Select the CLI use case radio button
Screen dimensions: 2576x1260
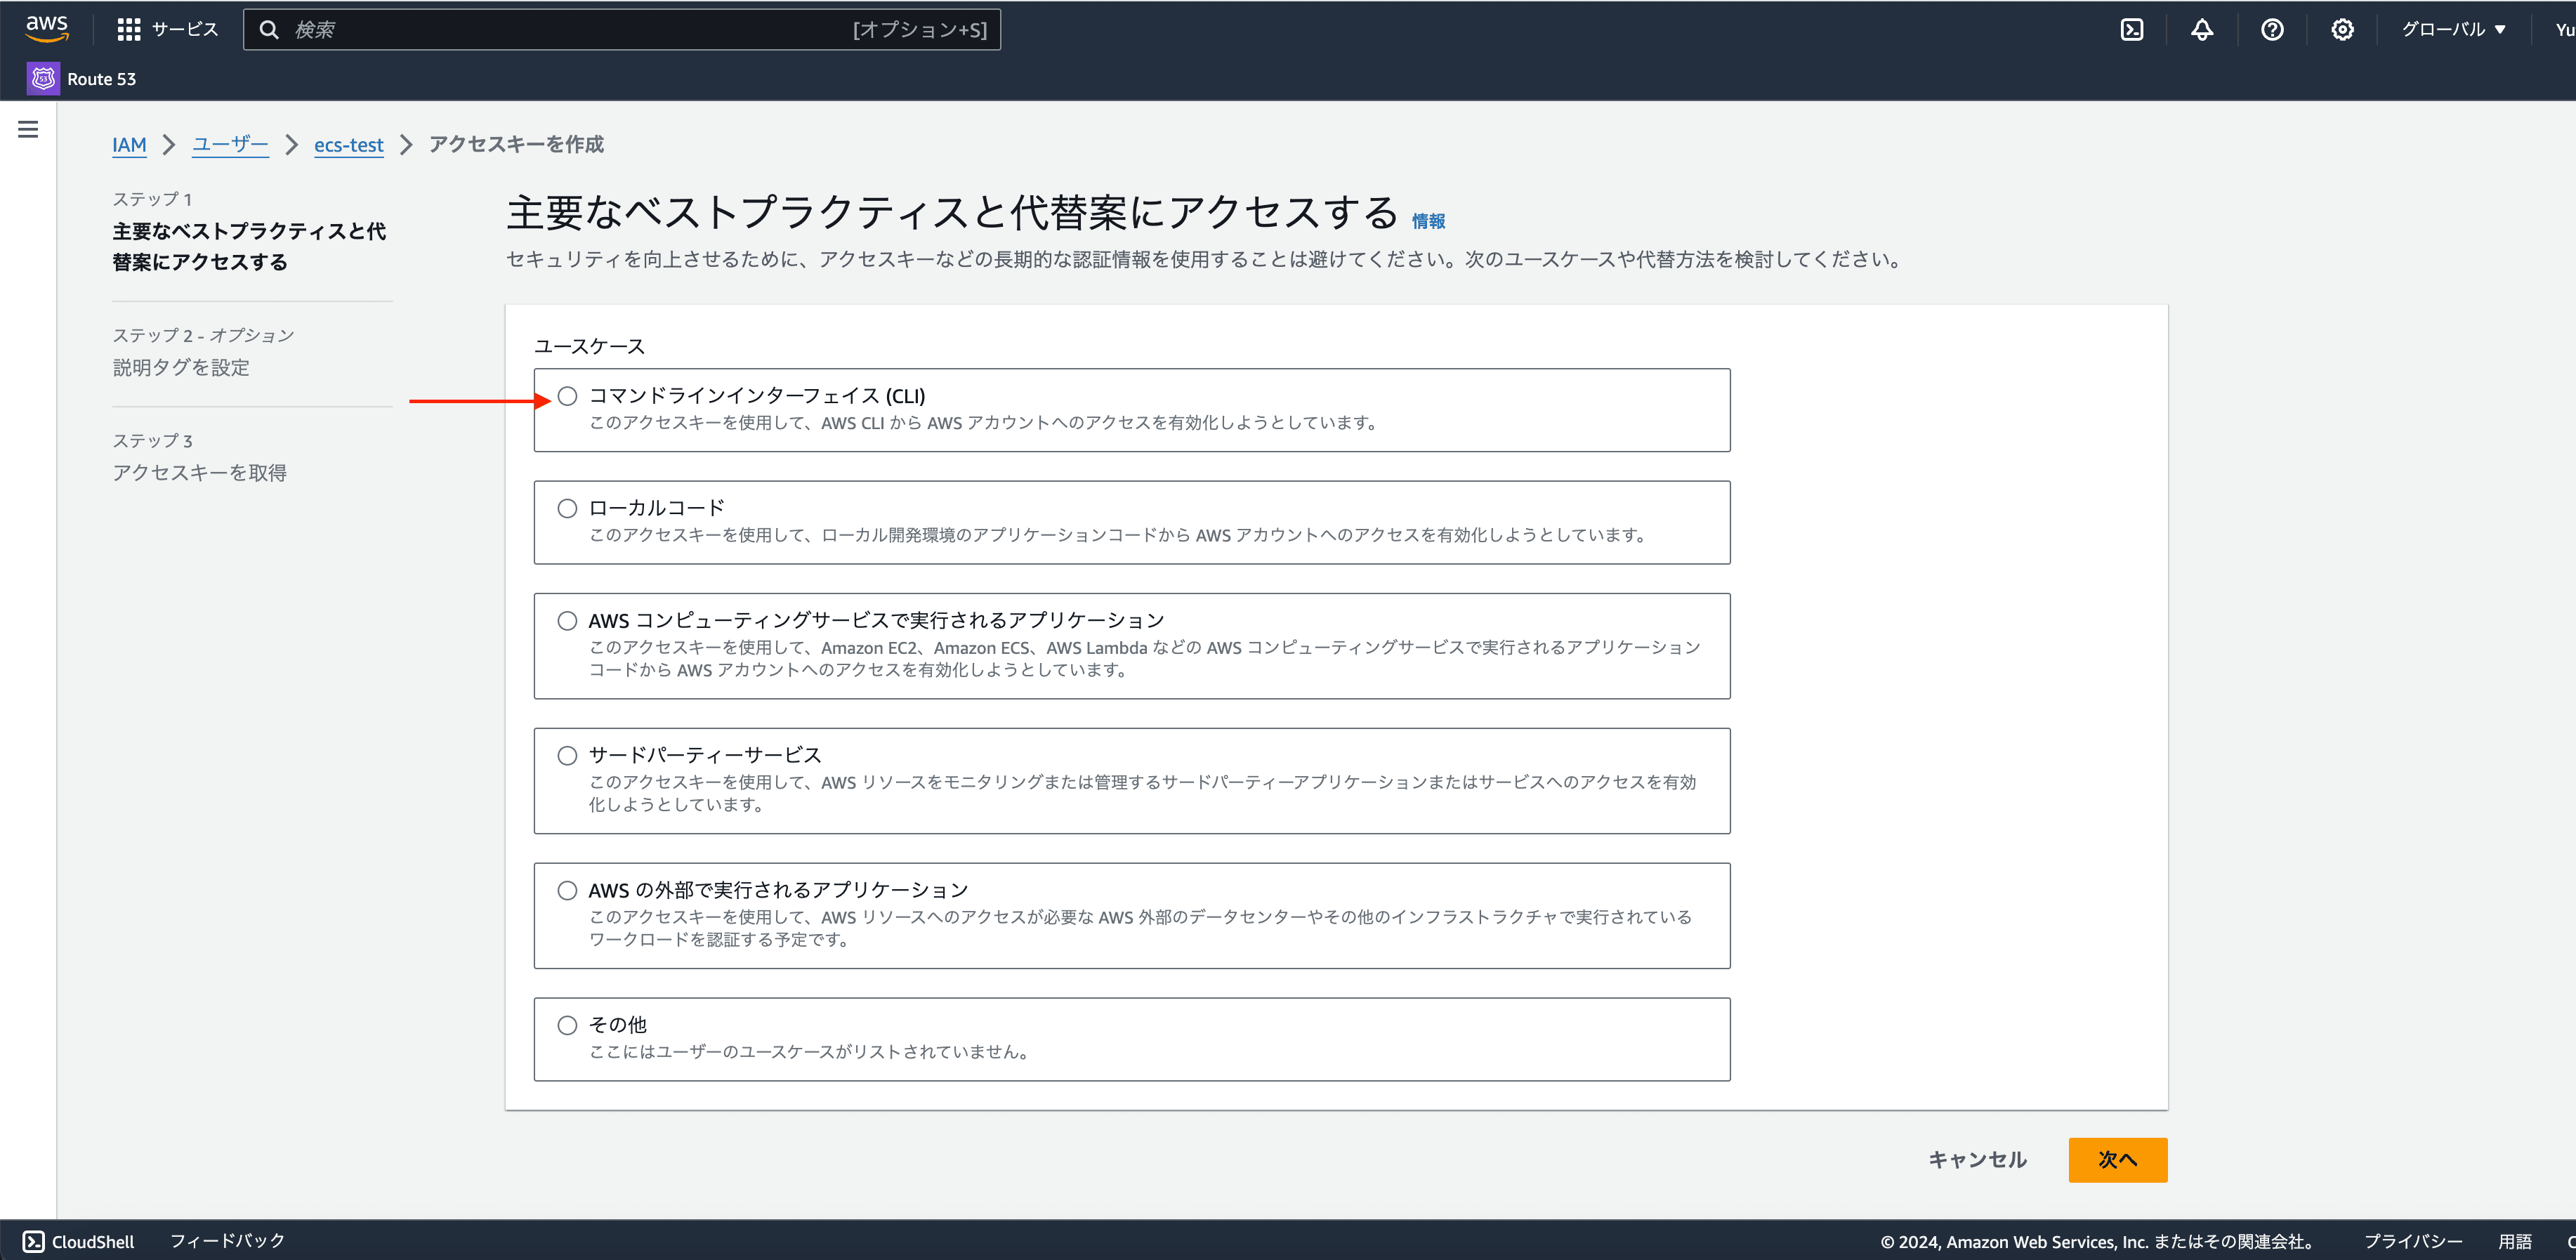coord(567,396)
